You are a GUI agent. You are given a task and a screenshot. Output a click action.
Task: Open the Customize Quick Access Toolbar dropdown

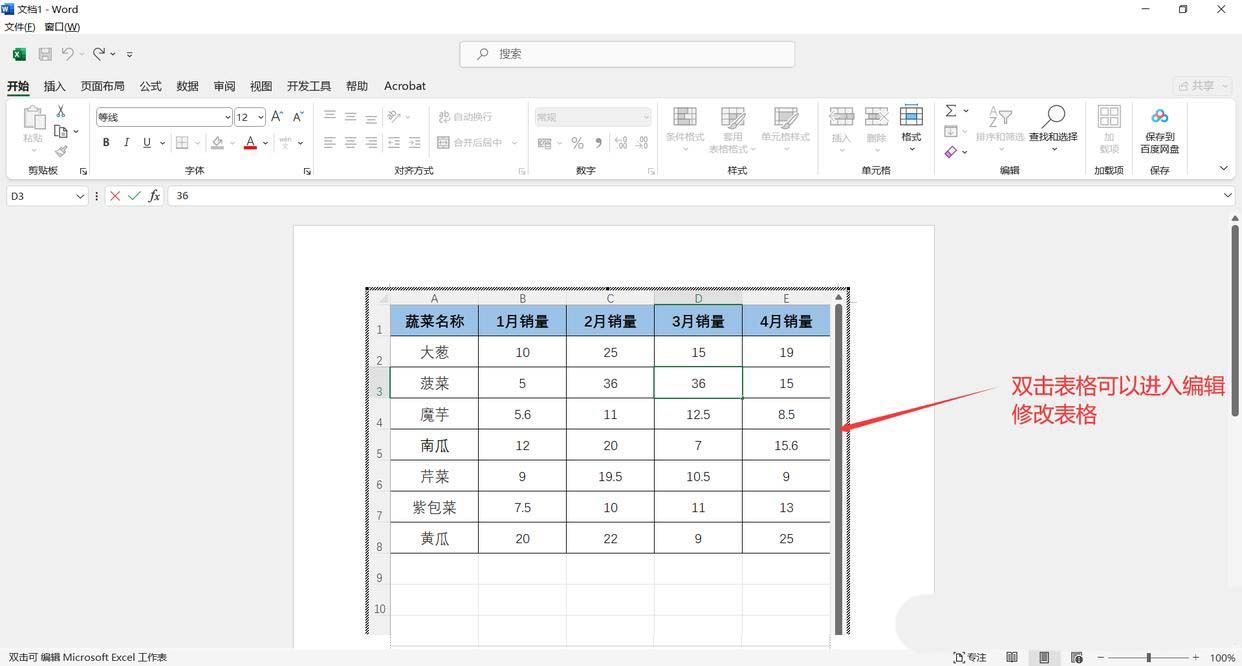pos(129,54)
